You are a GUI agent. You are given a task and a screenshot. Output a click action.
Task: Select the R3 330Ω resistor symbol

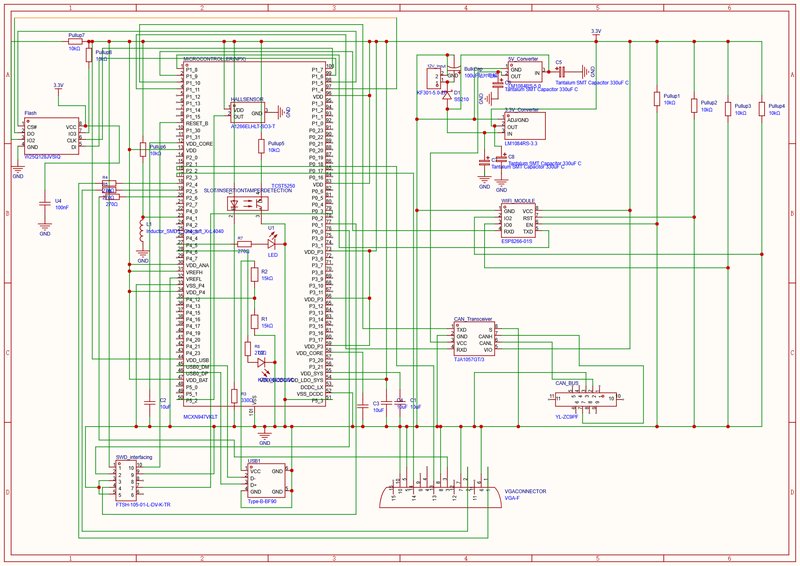234,396
